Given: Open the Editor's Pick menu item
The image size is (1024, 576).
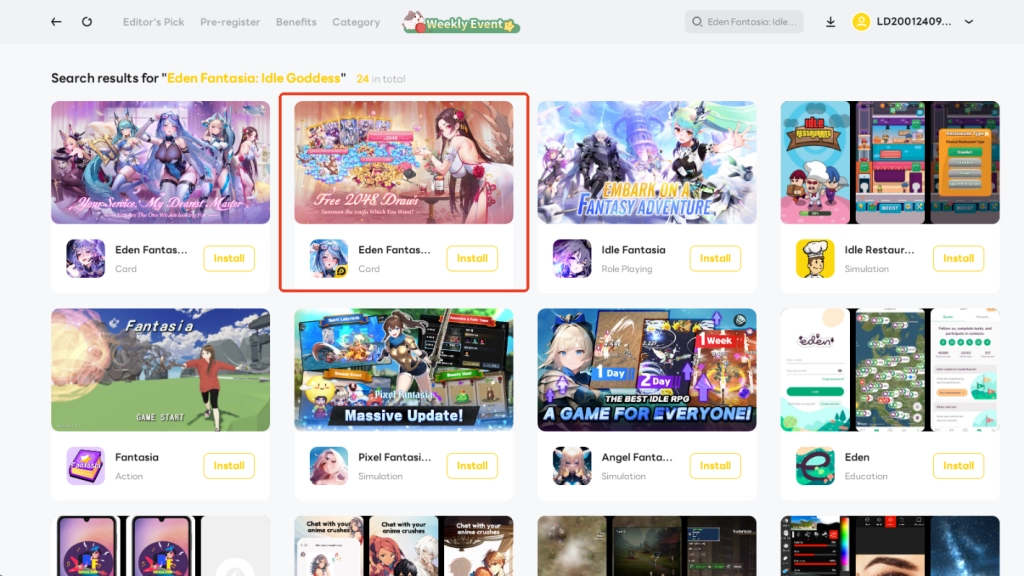Looking at the screenshot, I should 153,21.
